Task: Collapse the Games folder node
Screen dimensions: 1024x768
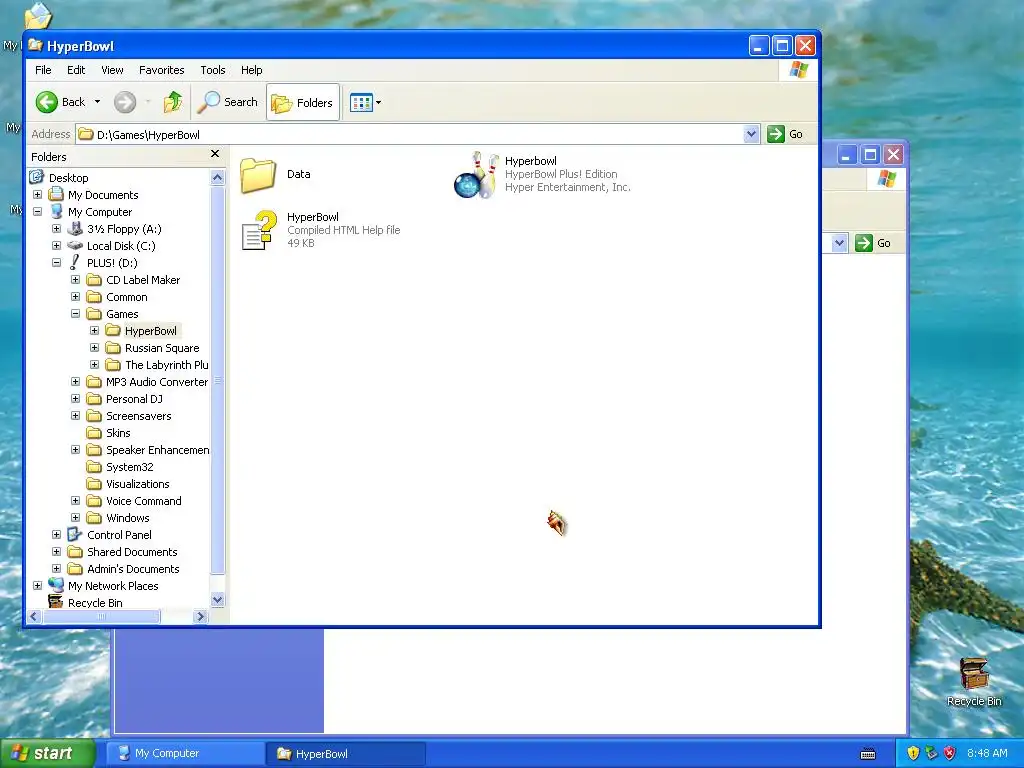Action: [75, 313]
